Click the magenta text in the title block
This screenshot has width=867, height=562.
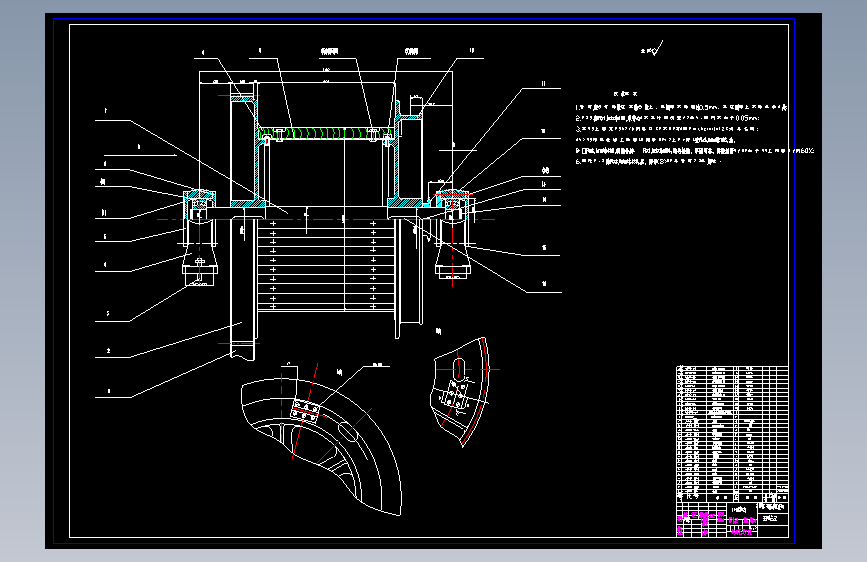tap(716, 524)
